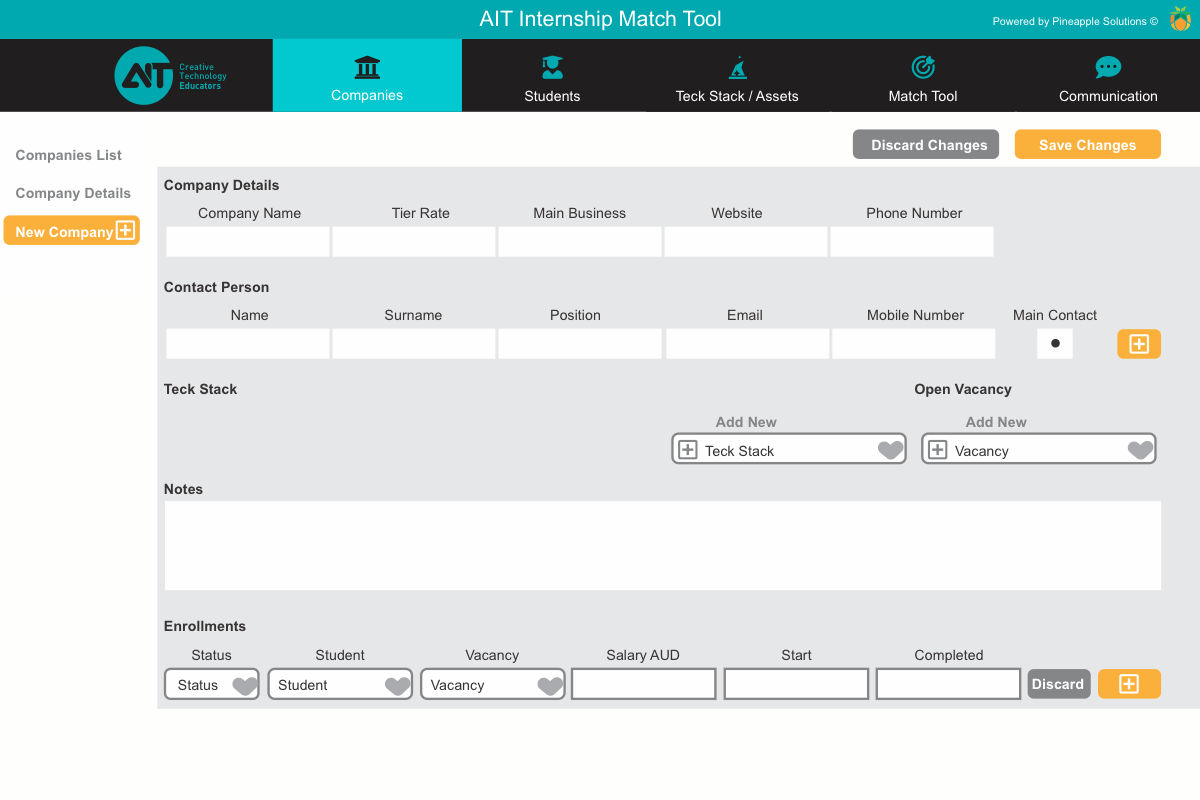The image size is (1200, 800).
Task: Click the microscope Teck Stack icon
Action: click(x=737, y=68)
